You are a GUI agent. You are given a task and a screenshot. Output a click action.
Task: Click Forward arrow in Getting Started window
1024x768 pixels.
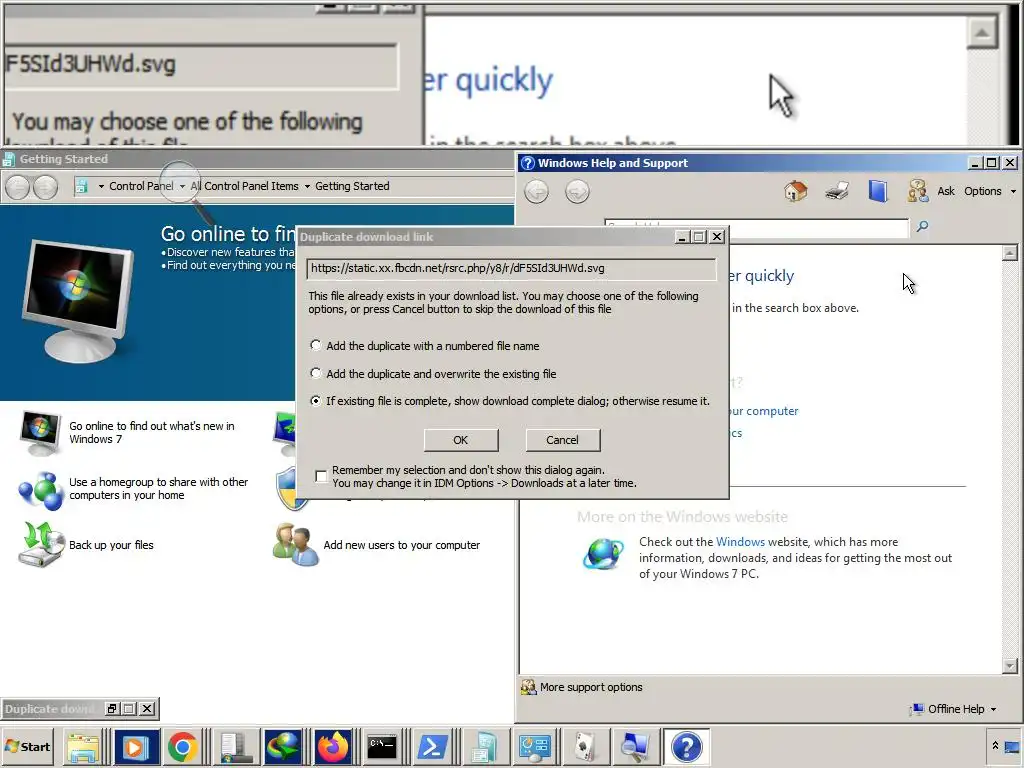pos(45,187)
